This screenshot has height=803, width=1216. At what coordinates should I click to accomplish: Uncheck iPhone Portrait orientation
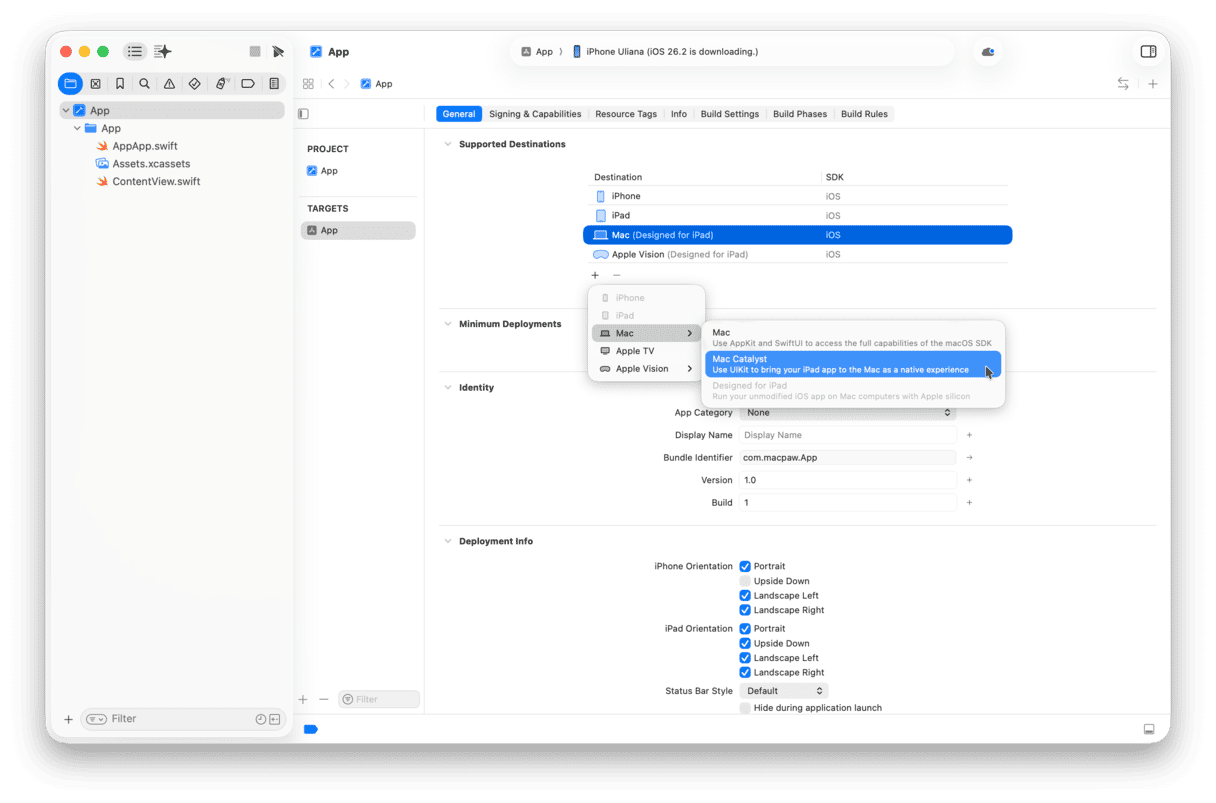tap(745, 566)
